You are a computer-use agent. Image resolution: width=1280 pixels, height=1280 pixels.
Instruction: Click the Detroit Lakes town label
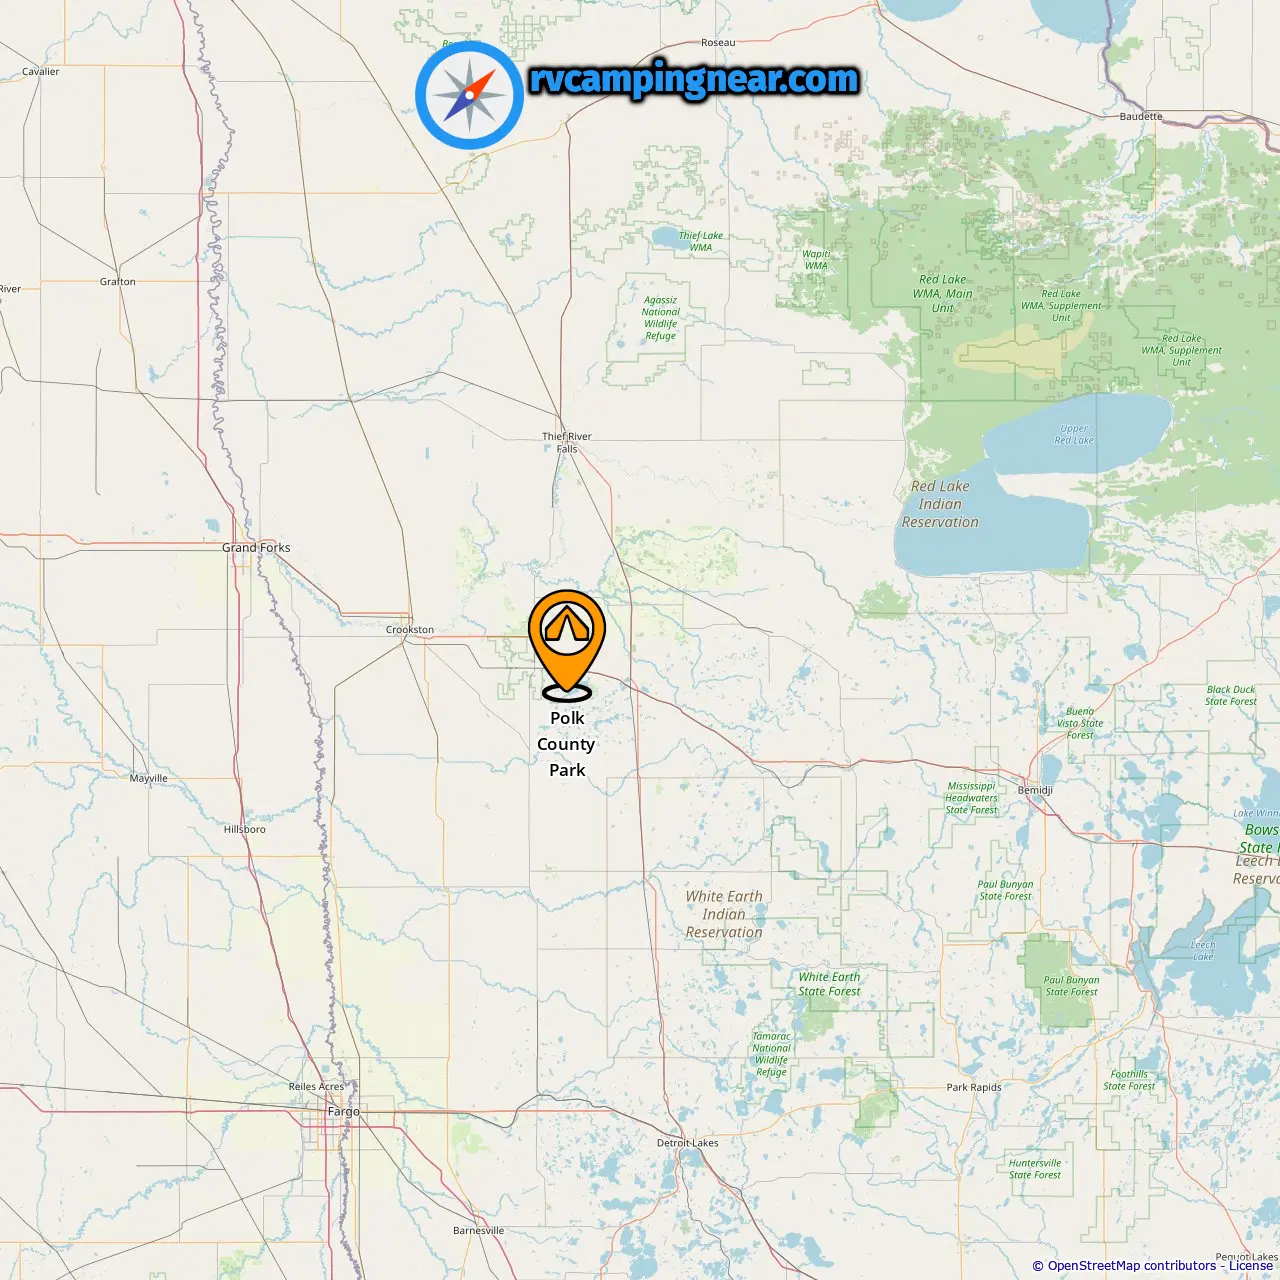(688, 1143)
